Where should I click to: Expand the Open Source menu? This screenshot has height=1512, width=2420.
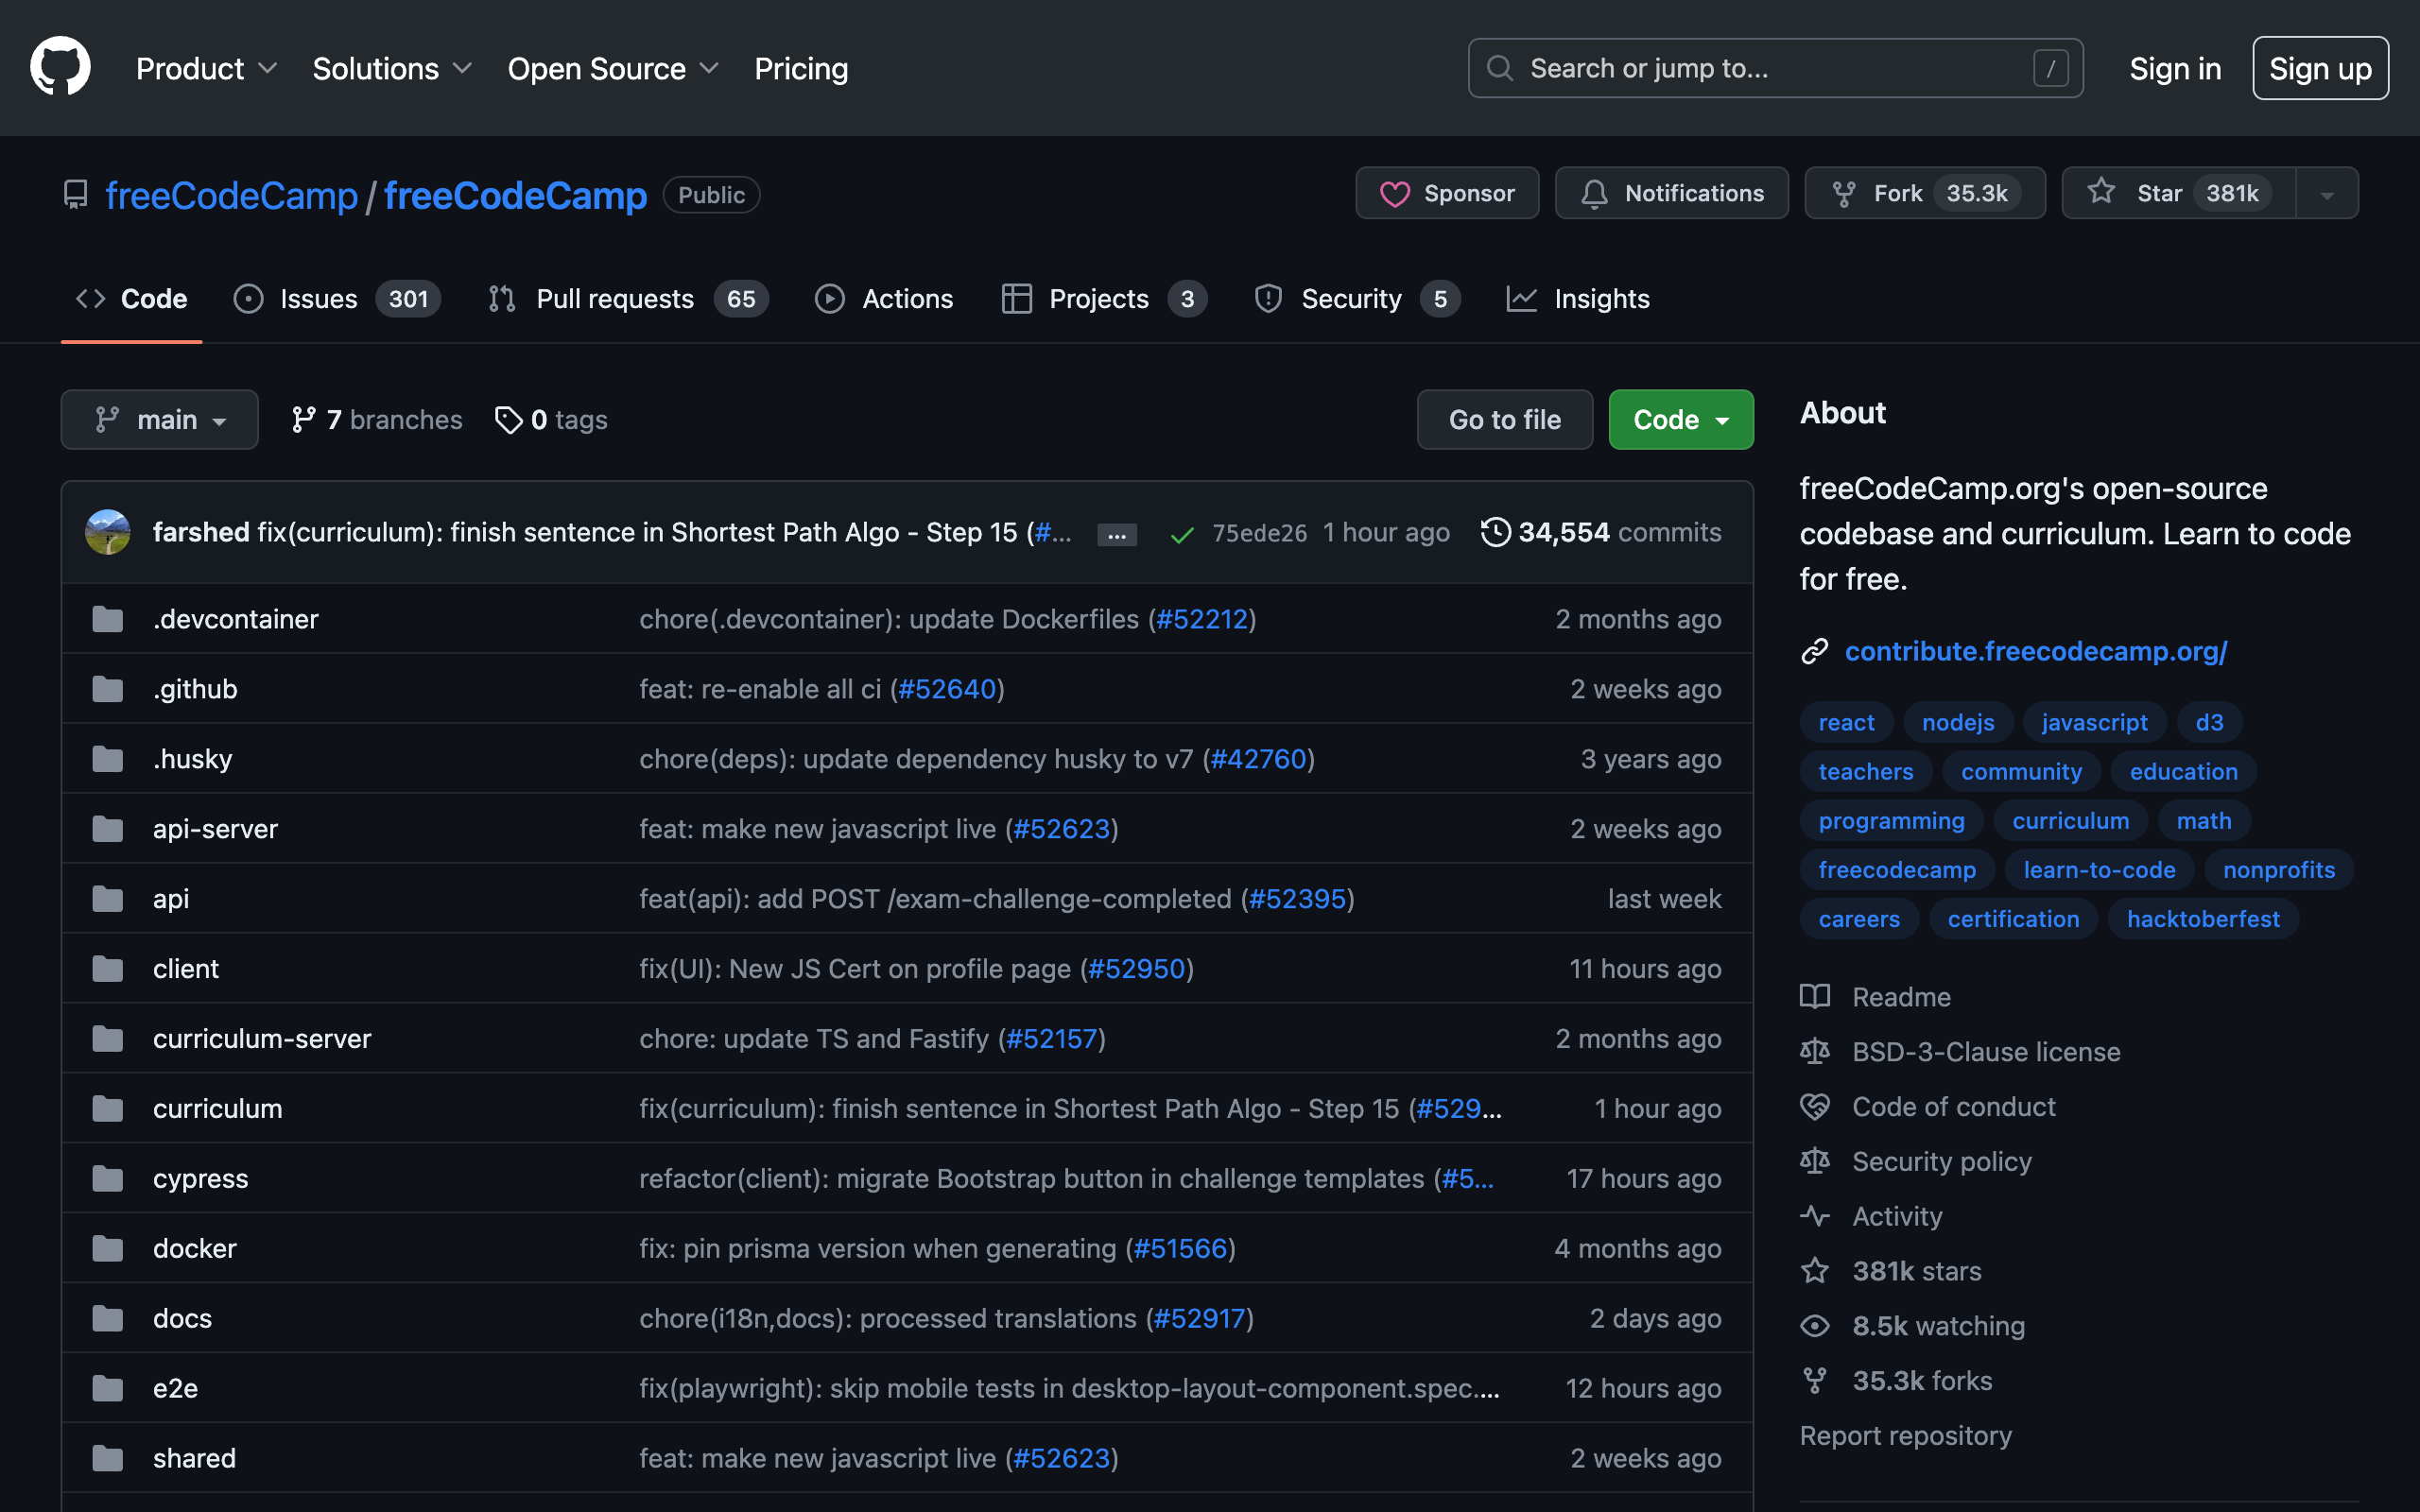coord(613,68)
